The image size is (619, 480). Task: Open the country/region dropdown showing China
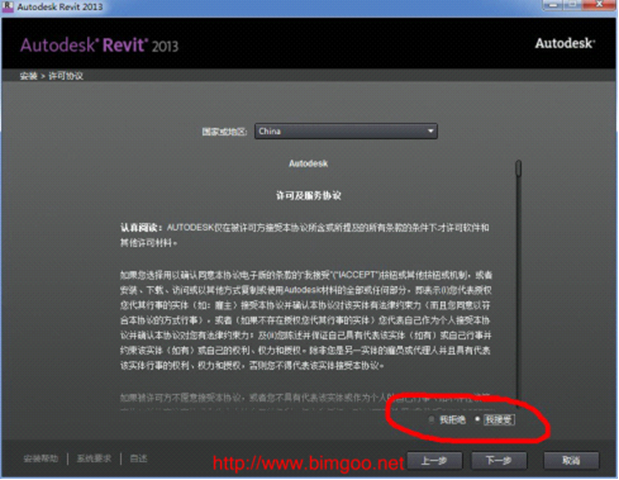coord(346,131)
